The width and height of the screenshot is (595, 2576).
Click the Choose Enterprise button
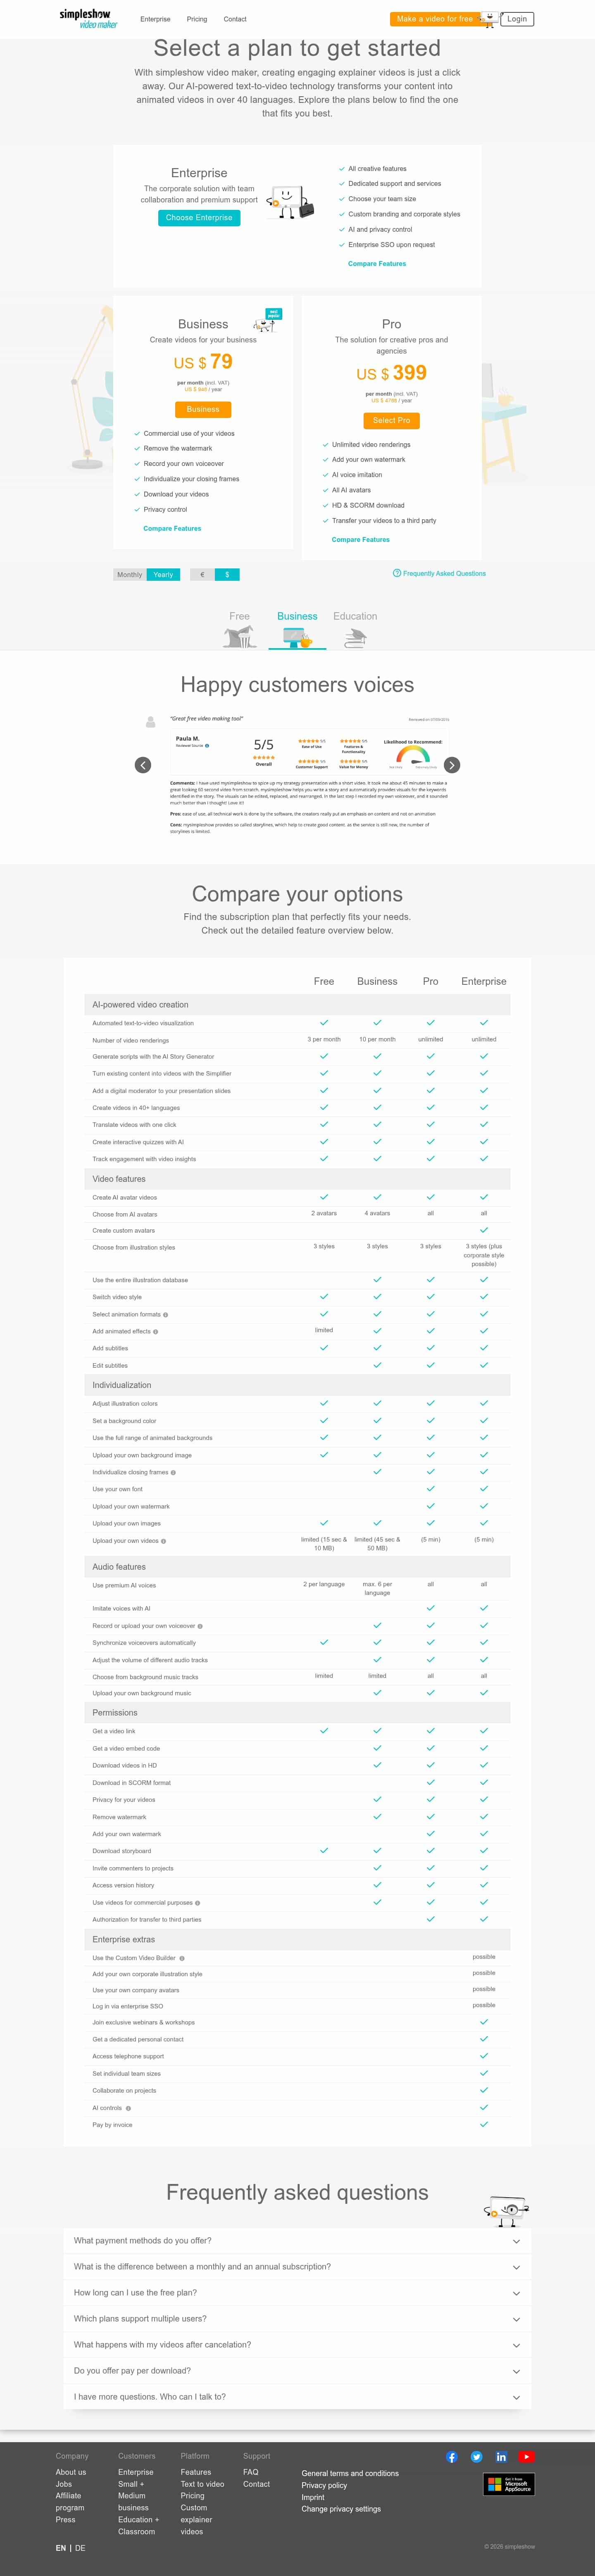click(199, 218)
